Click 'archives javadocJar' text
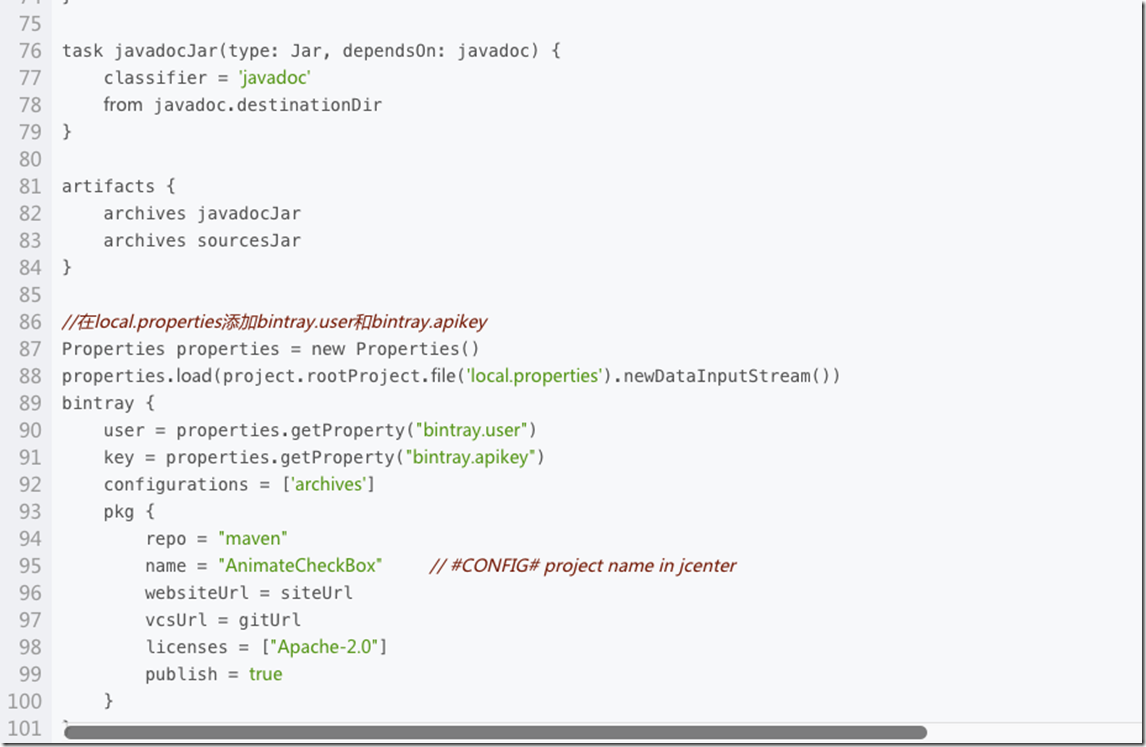1146x747 pixels. tap(202, 213)
